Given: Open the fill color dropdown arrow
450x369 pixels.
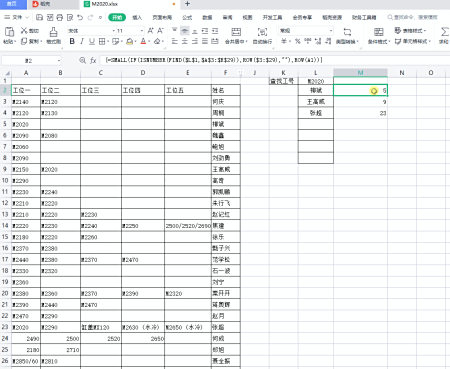Looking at the screenshot, I should pos(136,42).
